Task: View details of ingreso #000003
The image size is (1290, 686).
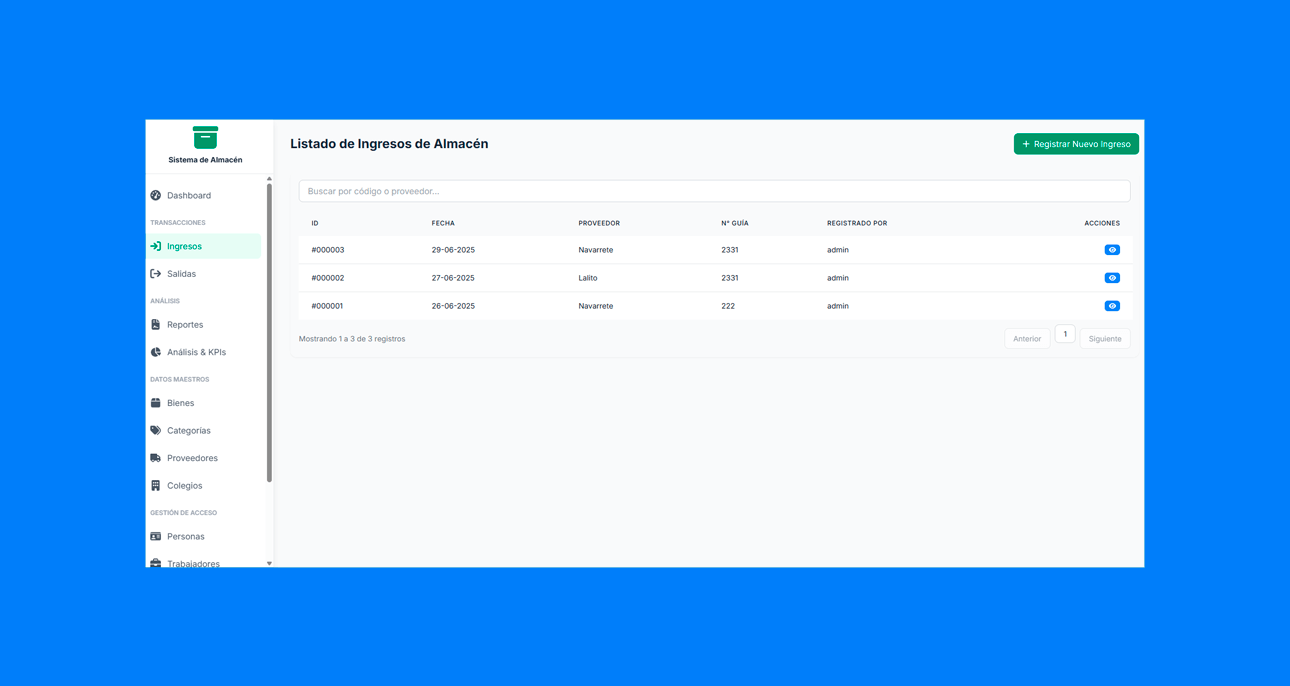Action: coord(1111,250)
